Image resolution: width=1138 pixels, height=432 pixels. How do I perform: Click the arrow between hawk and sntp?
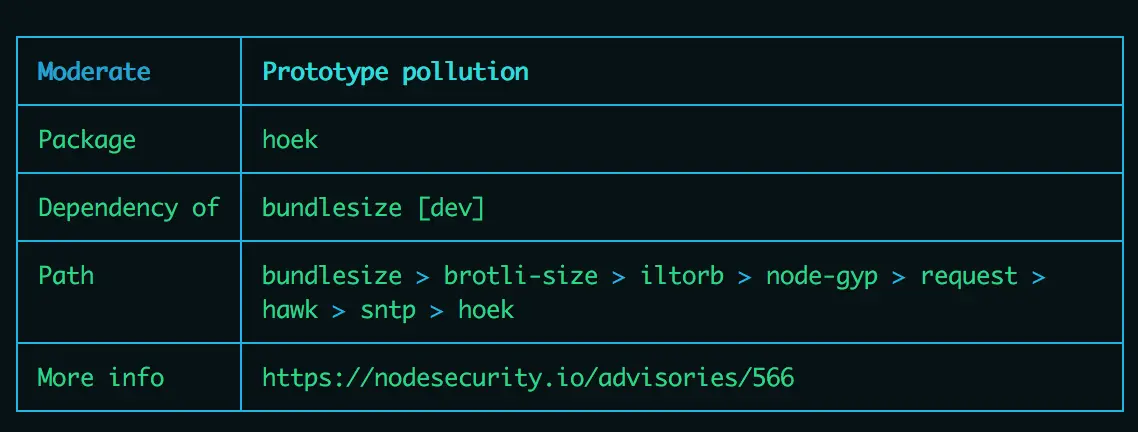(x=339, y=311)
